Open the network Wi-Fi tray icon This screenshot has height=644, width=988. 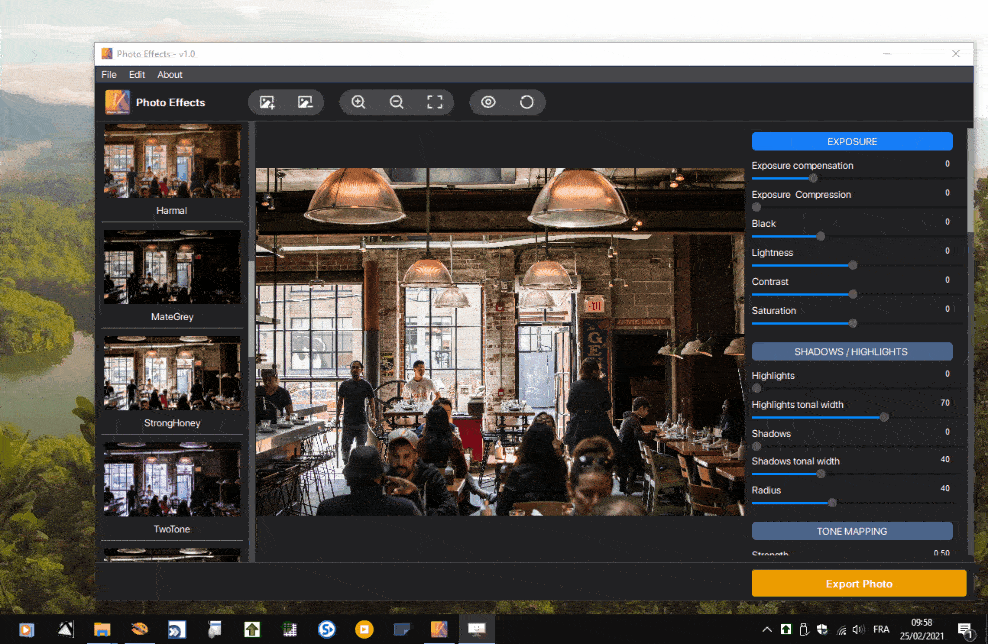[x=841, y=629]
